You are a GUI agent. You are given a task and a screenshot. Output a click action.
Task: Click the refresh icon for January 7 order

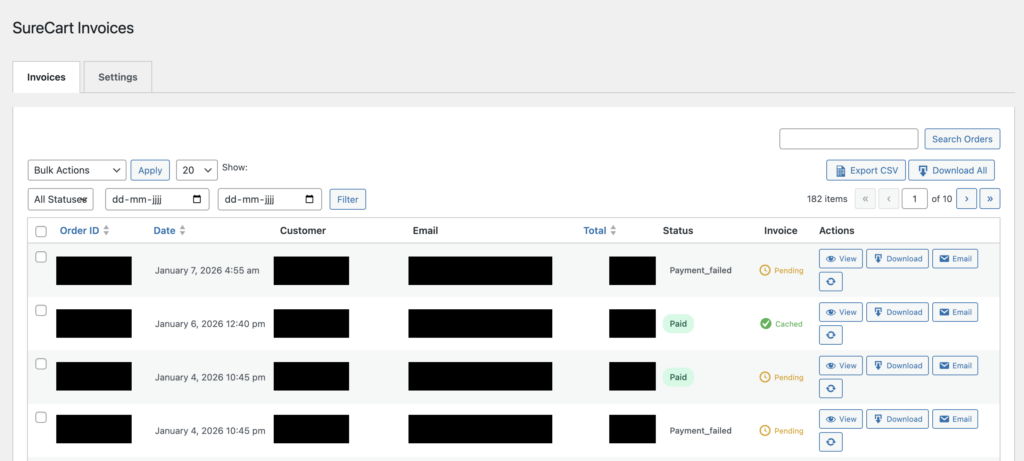pyautogui.click(x=832, y=282)
